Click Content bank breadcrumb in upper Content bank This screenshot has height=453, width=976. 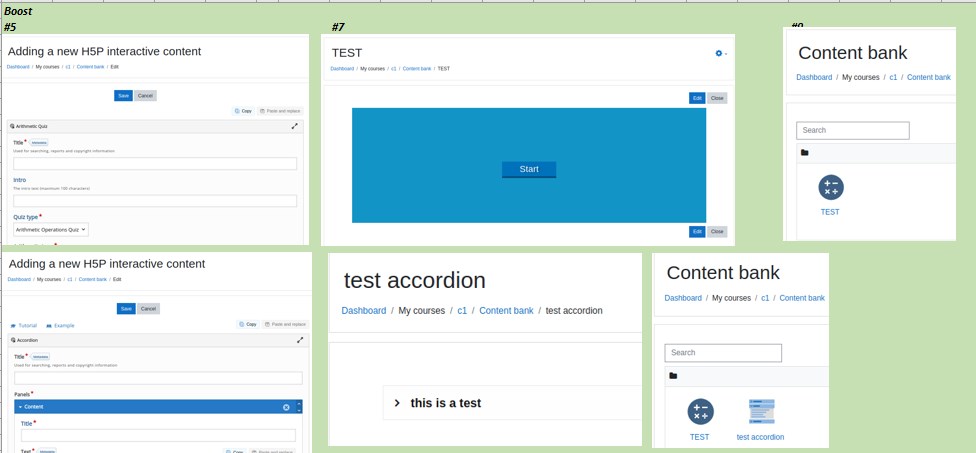pos(929,78)
